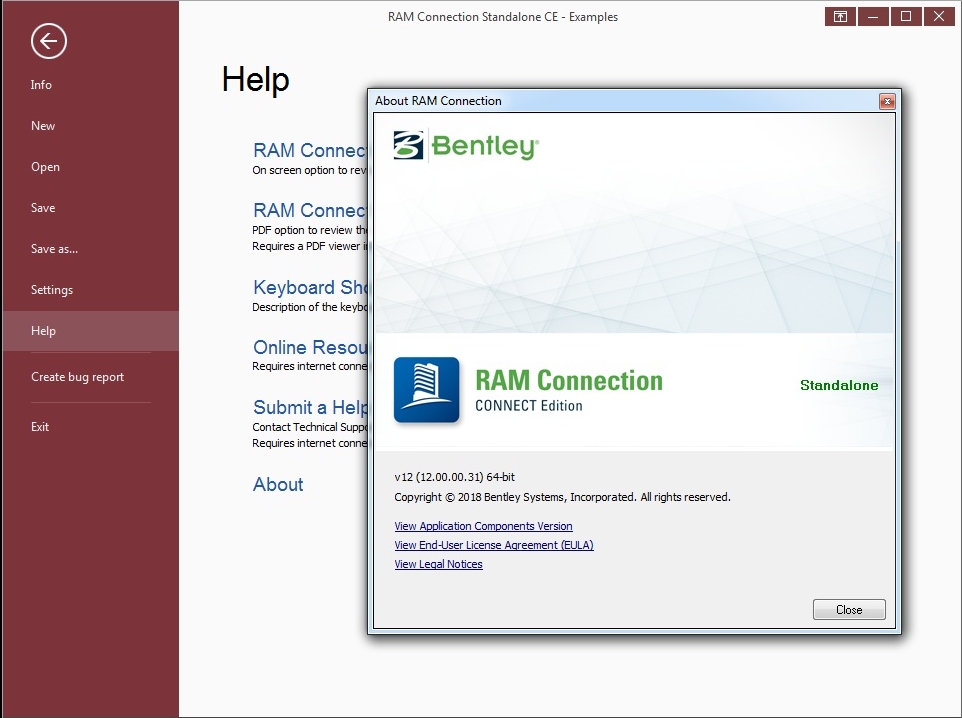Open View Application Components Version link
This screenshot has width=962, height=718.
pyautogui.click(x=483, y=526)
